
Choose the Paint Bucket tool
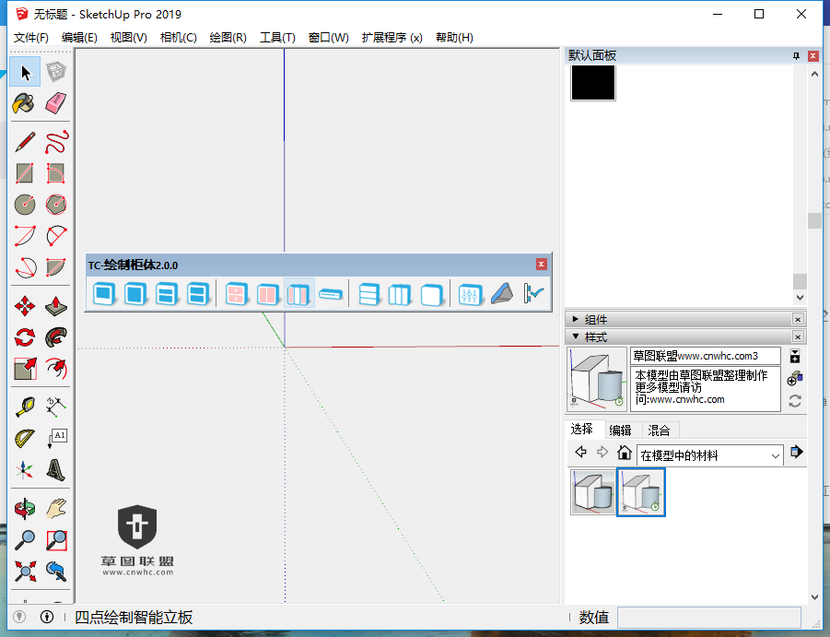pyautogui.click(x=24, y=103)
